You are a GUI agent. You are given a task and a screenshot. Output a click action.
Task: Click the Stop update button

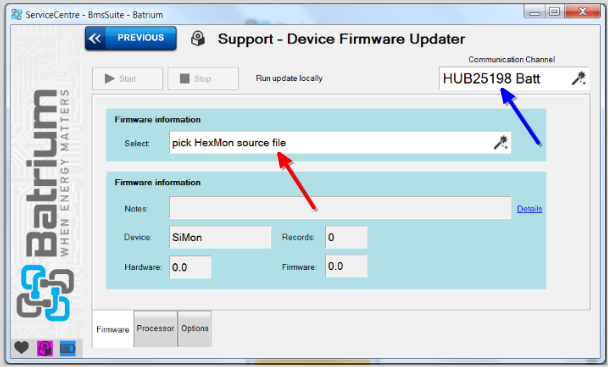pos(203,78)
